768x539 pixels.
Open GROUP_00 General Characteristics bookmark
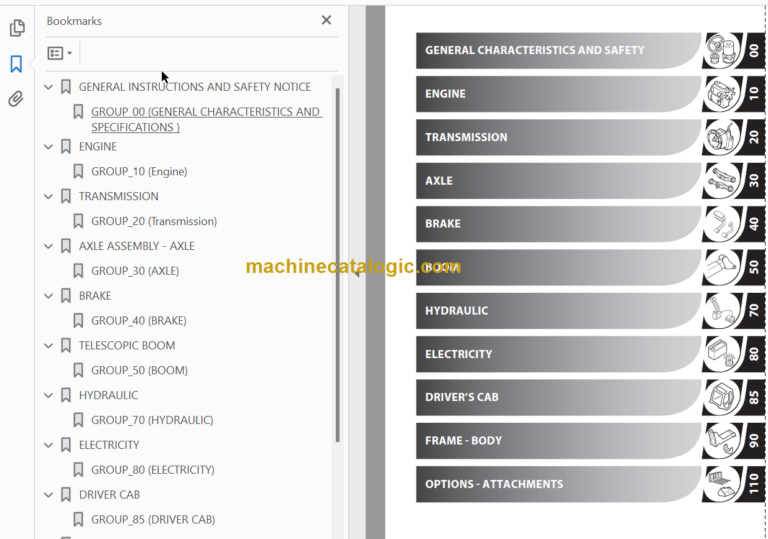(x=206, y=119)
